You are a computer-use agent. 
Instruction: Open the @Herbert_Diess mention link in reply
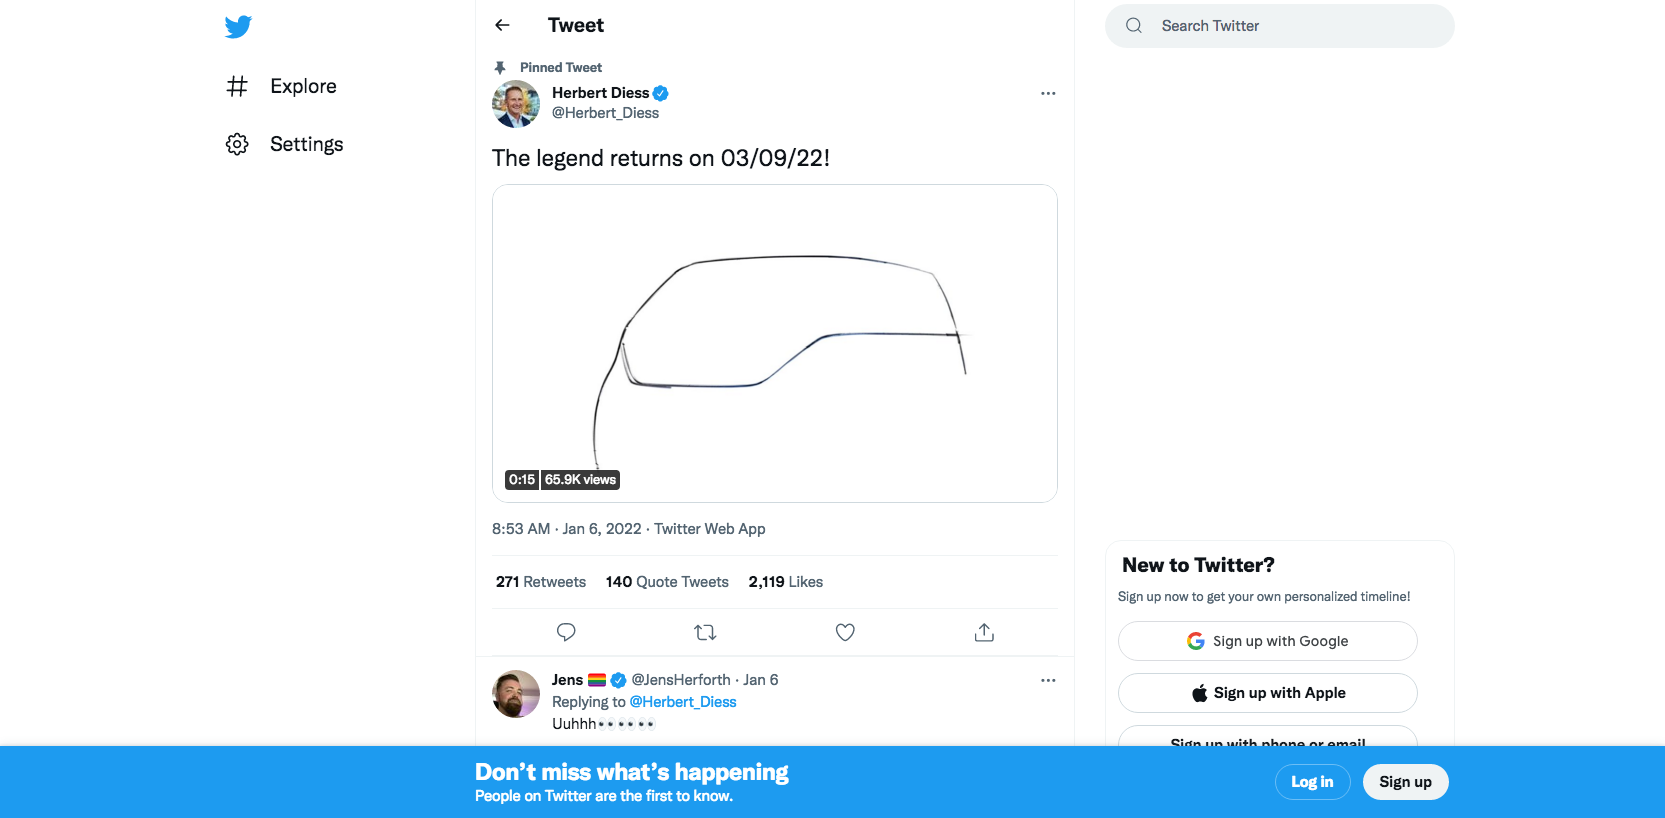click(683, 702)
